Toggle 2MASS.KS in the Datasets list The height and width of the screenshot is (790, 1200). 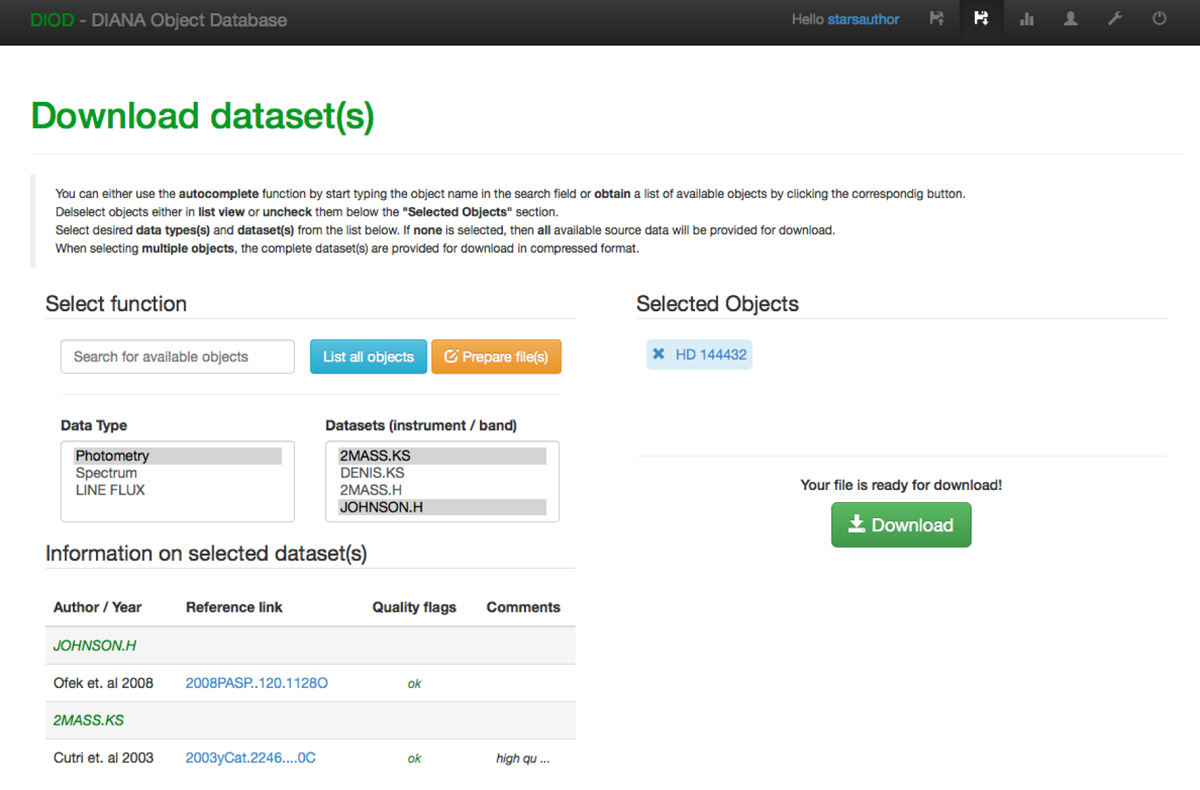(375, 456)
